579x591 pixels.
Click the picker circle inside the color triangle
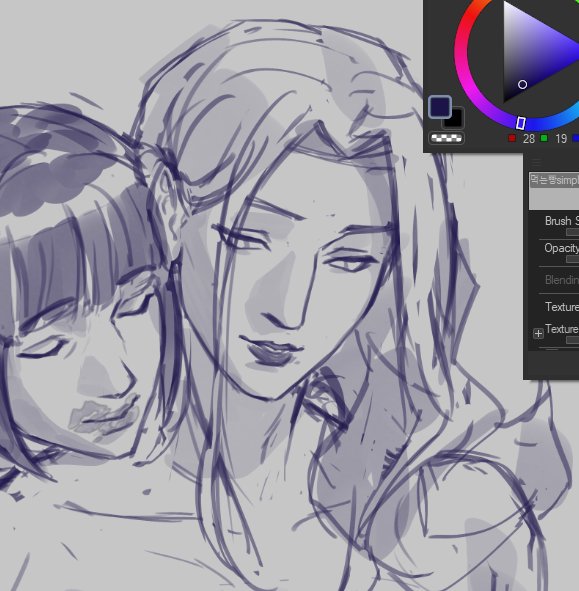pyautogui.click(x=522, y=84)
